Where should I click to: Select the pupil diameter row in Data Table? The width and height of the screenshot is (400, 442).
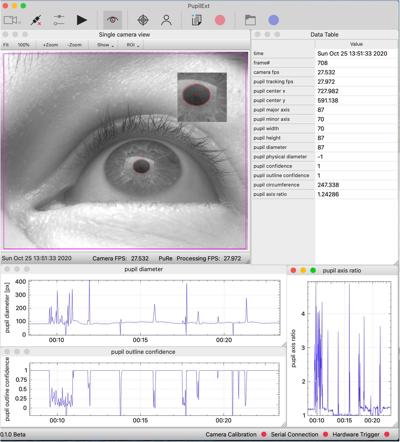(x=325, y=147)
